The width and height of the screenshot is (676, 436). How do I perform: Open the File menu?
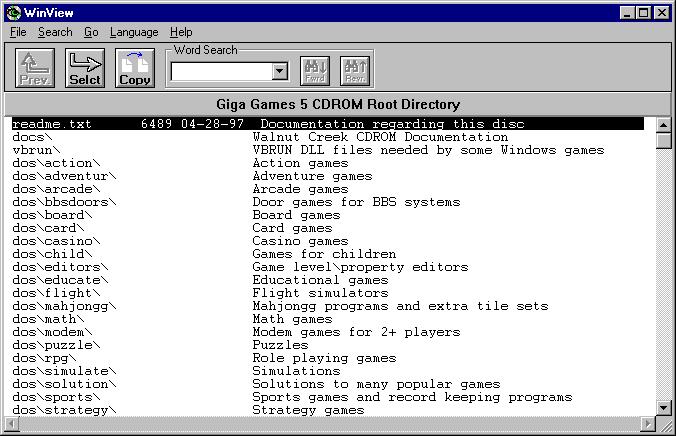tap(18, 32)
